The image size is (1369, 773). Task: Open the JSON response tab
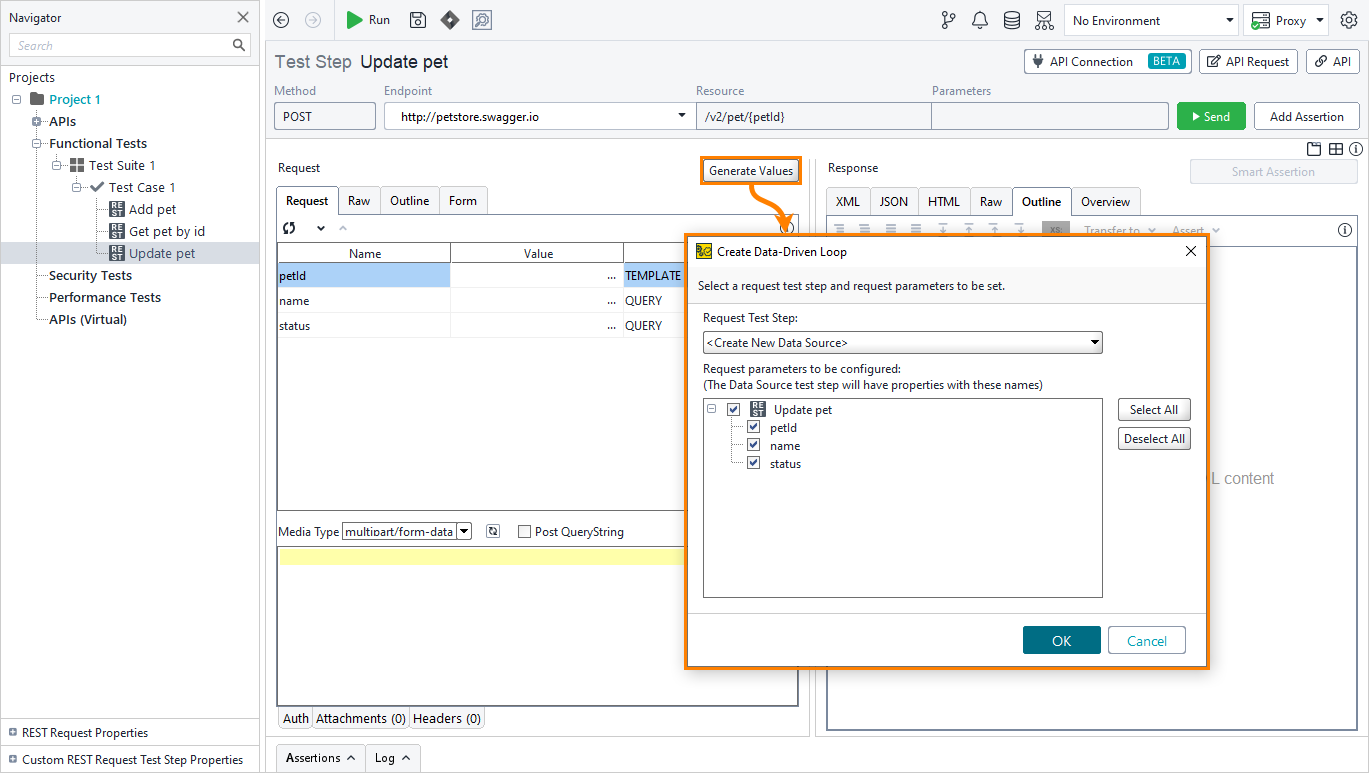pyautogui.click(x=893, y=201)
